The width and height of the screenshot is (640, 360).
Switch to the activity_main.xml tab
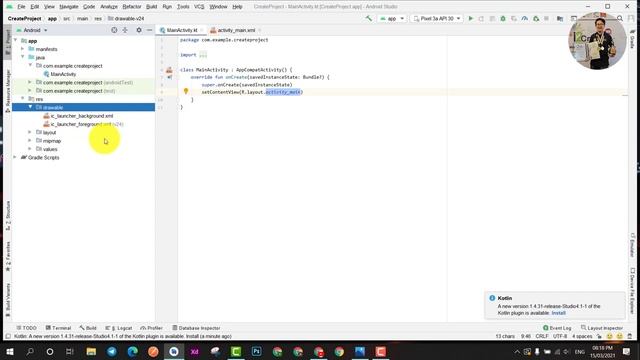point(236,30)
